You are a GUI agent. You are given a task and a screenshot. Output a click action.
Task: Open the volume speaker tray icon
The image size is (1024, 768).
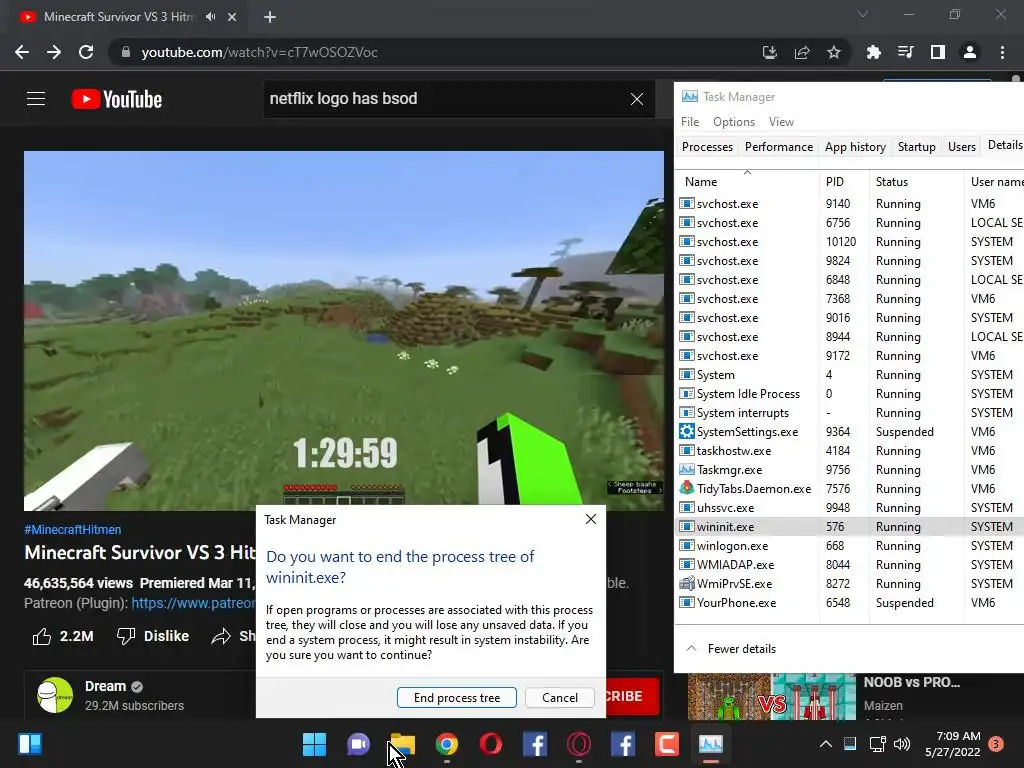coord(902,744)
